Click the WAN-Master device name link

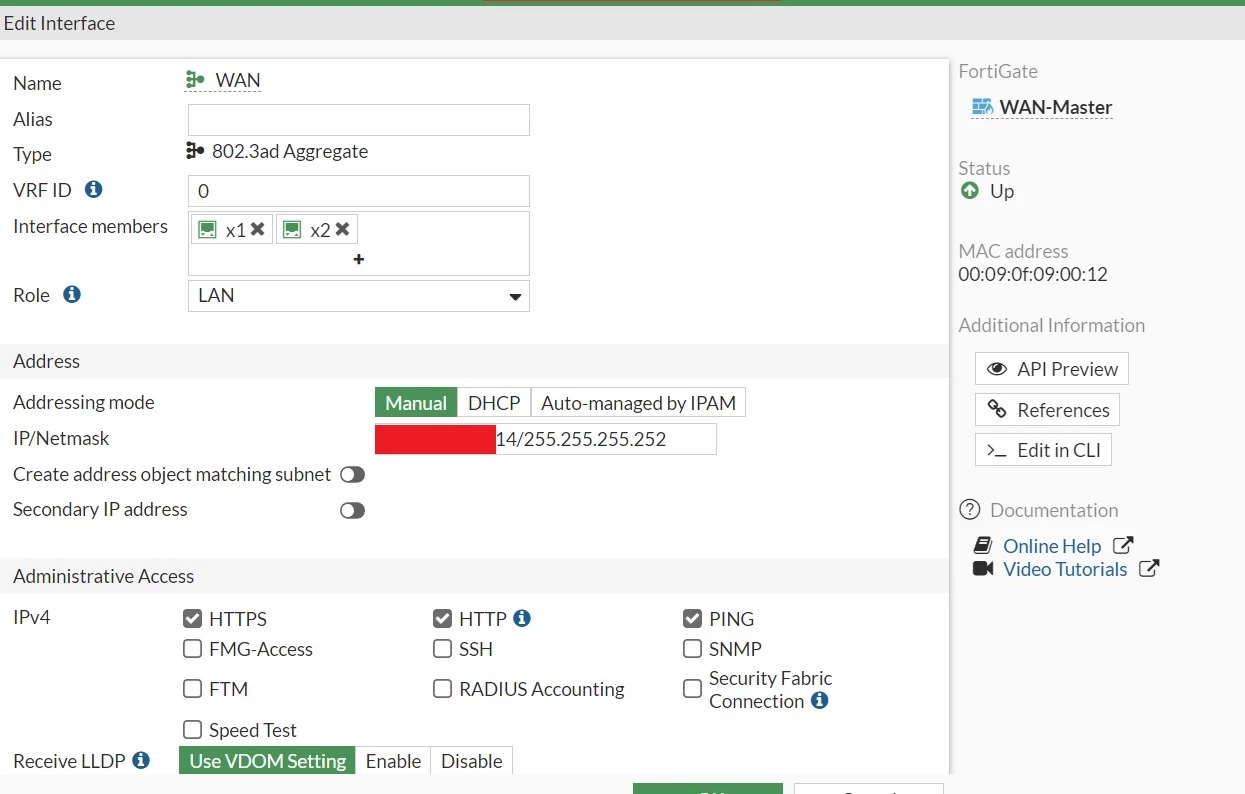point(1056,108)
